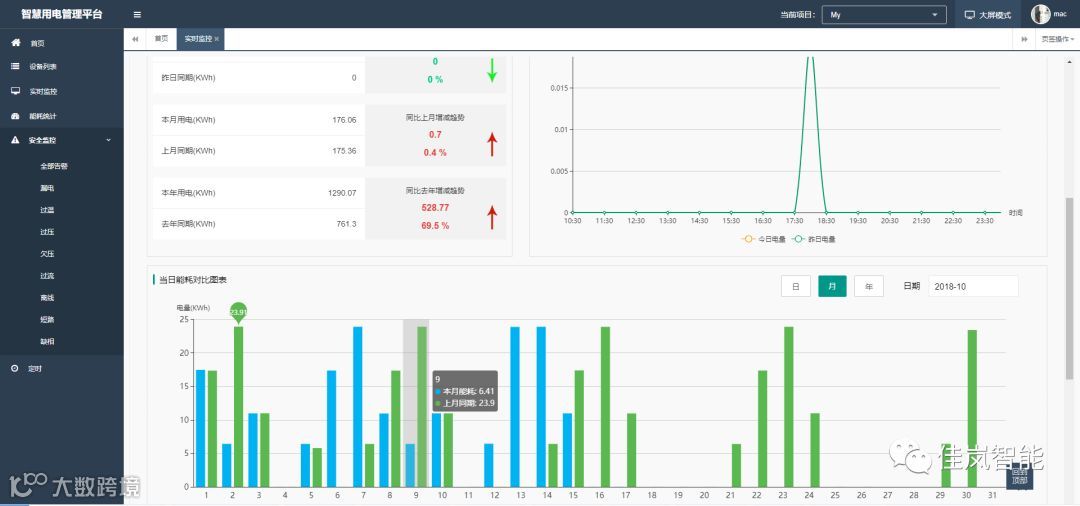The image size is (1080, 506).
Task: Select the 月 period button
Action: [832, 286]
